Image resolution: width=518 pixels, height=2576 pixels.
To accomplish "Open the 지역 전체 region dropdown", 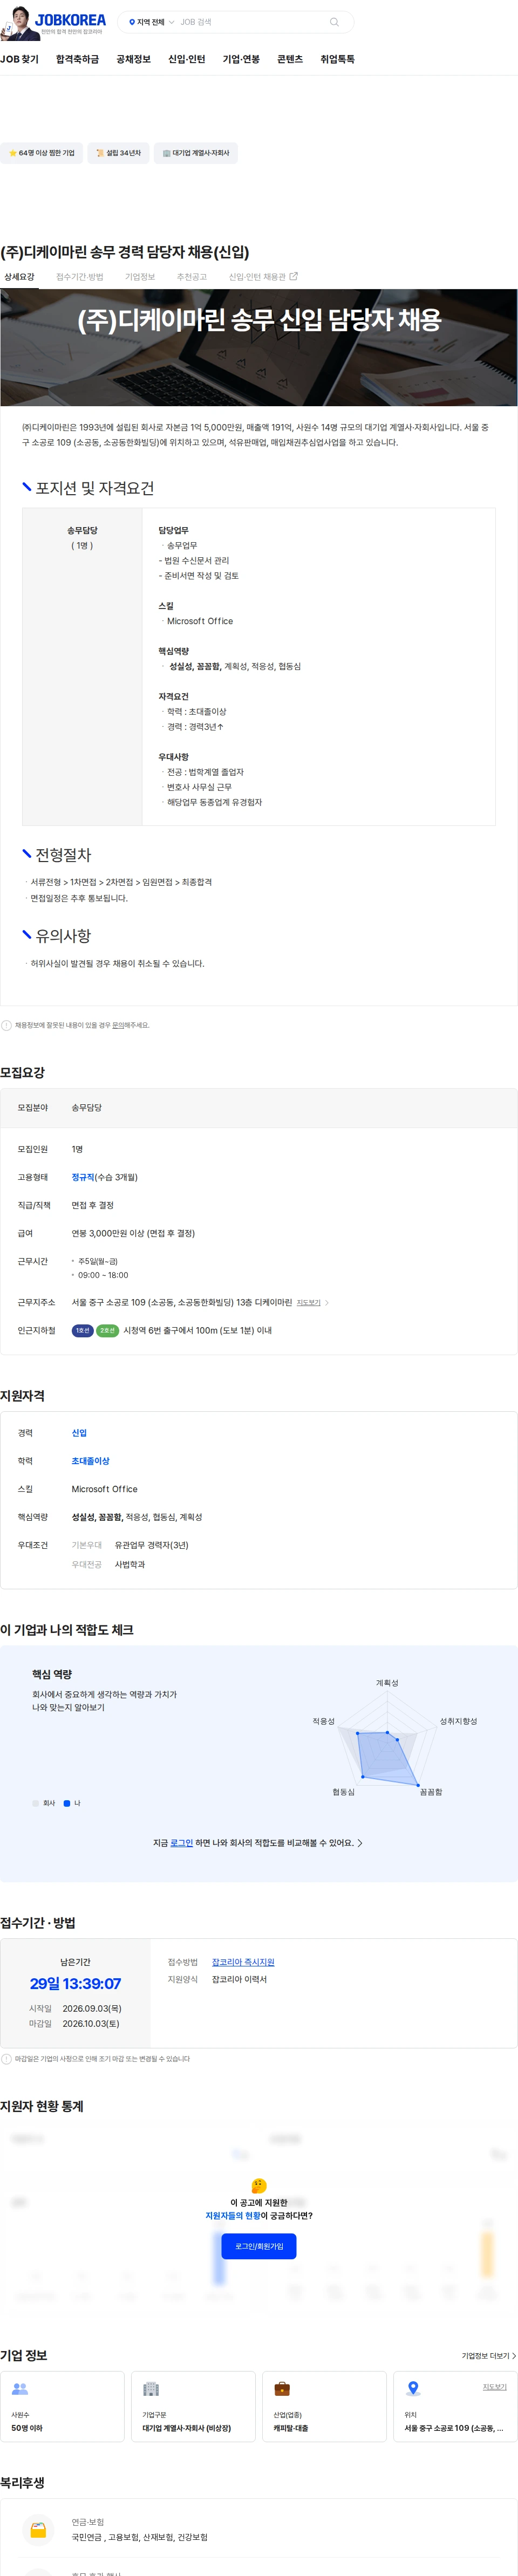I will click(x=151, y=22).
